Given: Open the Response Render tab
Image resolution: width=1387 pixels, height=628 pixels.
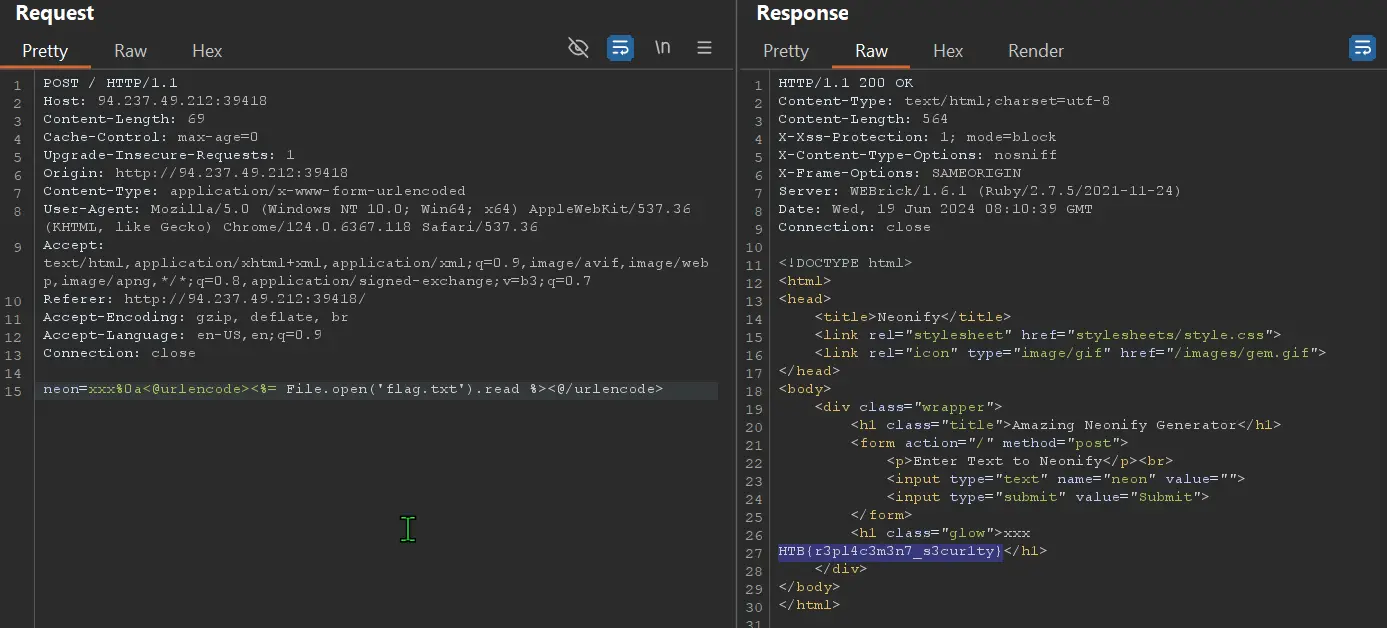Looking at the screenshot, I should (x=1036, y=51).
